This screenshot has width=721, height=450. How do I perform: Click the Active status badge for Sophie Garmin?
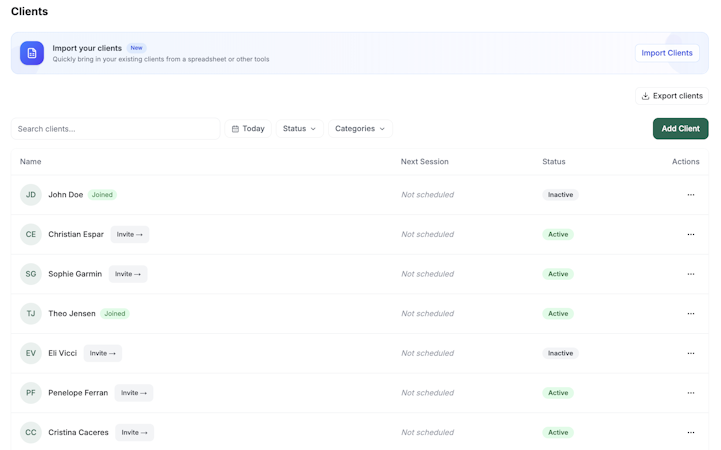coord(558,274)
